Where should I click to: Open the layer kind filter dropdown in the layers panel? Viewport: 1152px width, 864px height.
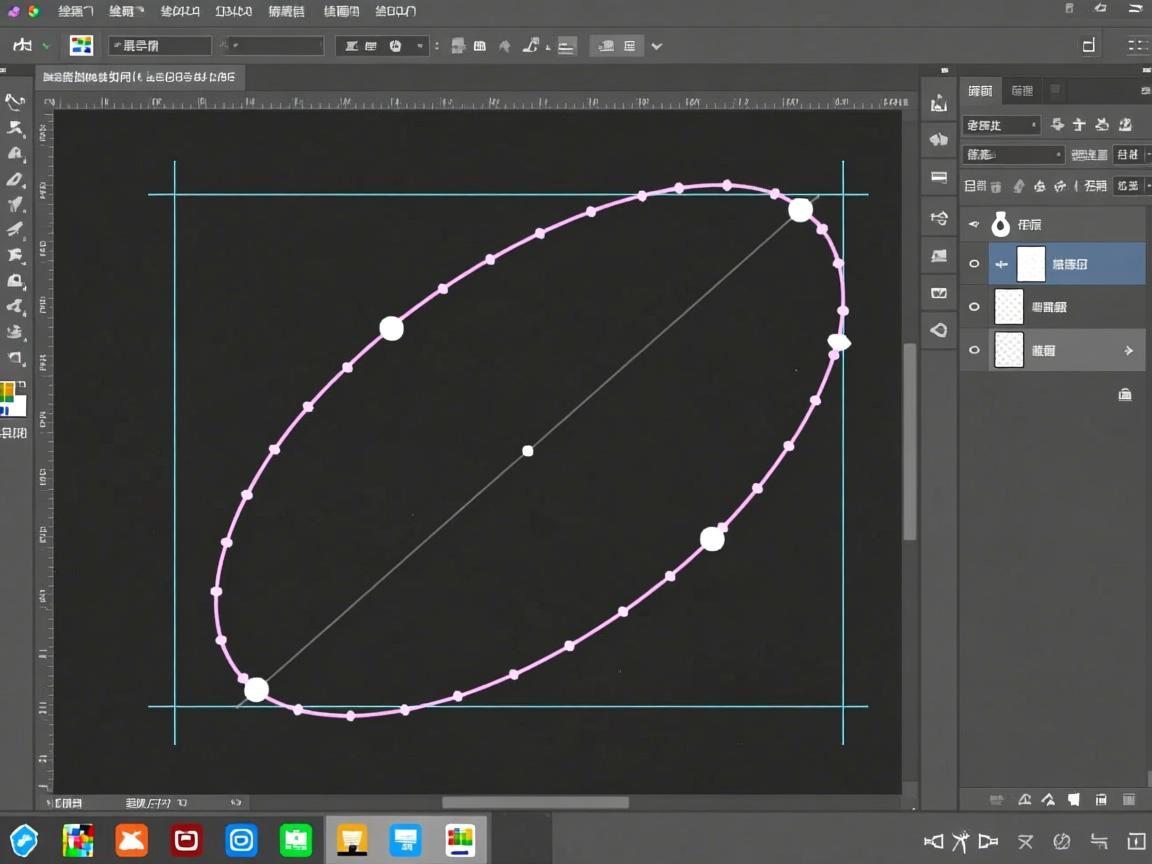coord(1001,125)
